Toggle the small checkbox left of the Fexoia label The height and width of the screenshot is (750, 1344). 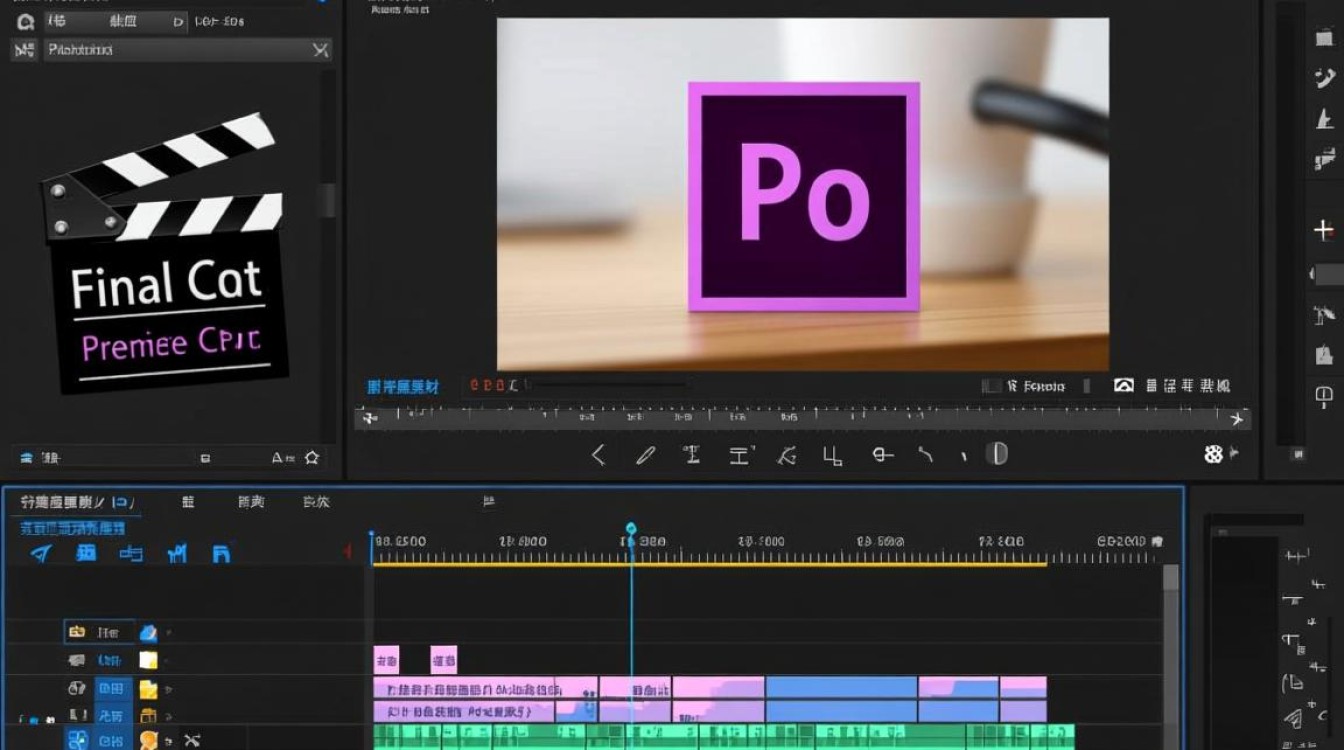[x=991, y=386]
